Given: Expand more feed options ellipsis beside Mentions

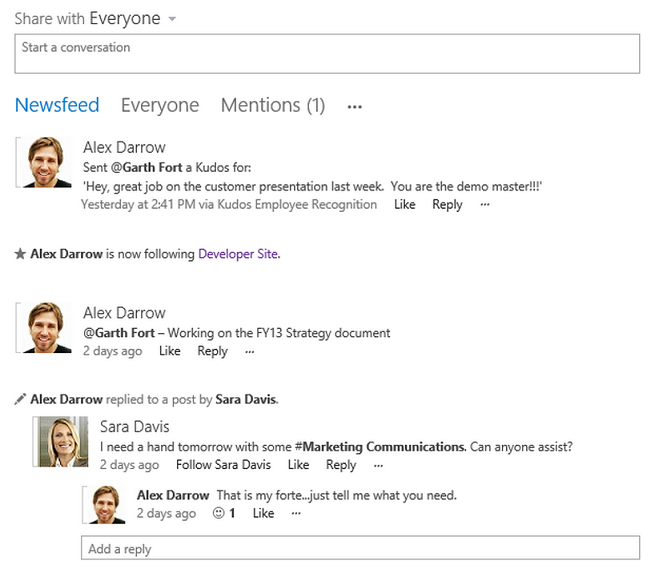Looking at the screenshot, I should [x=354, y=106].
